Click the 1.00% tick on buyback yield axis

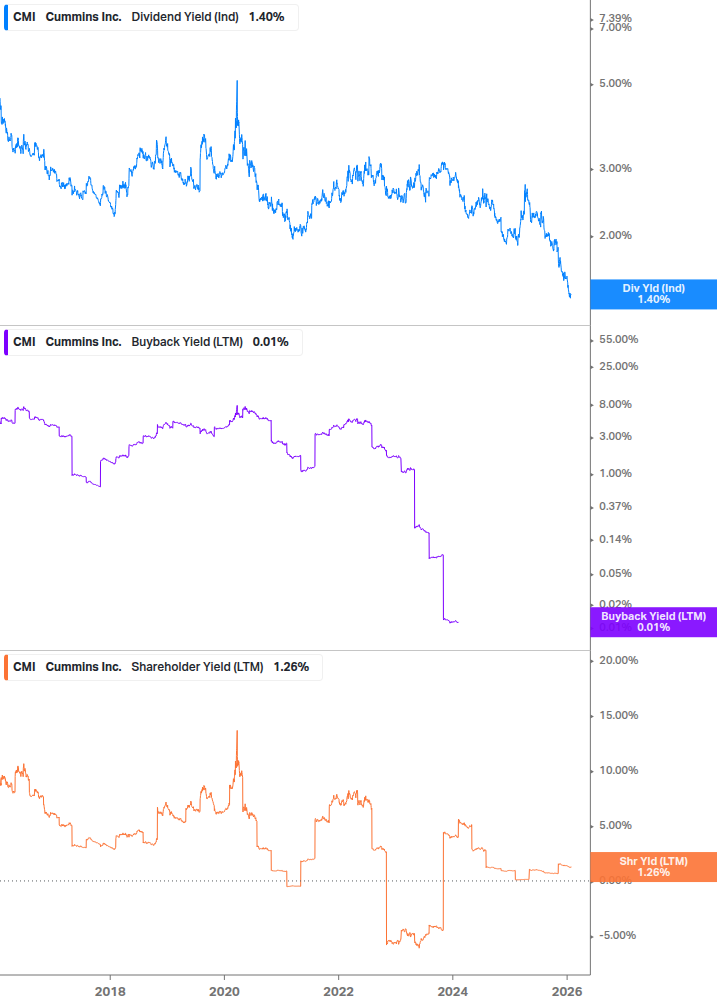[615, 474]
